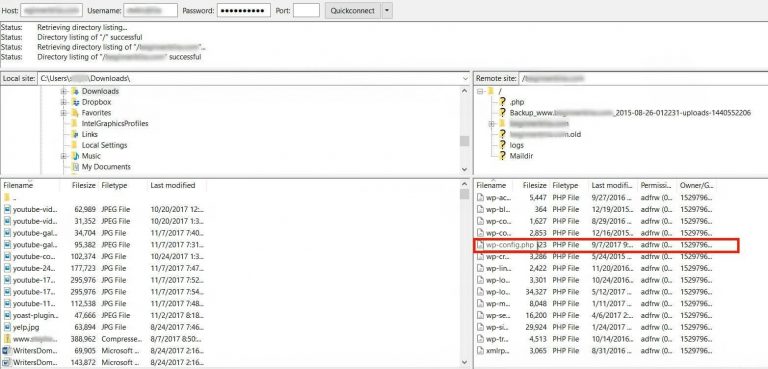Click the Dropbox folder icon in local tree
This screenshot has height=369, width=768.
click(75, 102)
